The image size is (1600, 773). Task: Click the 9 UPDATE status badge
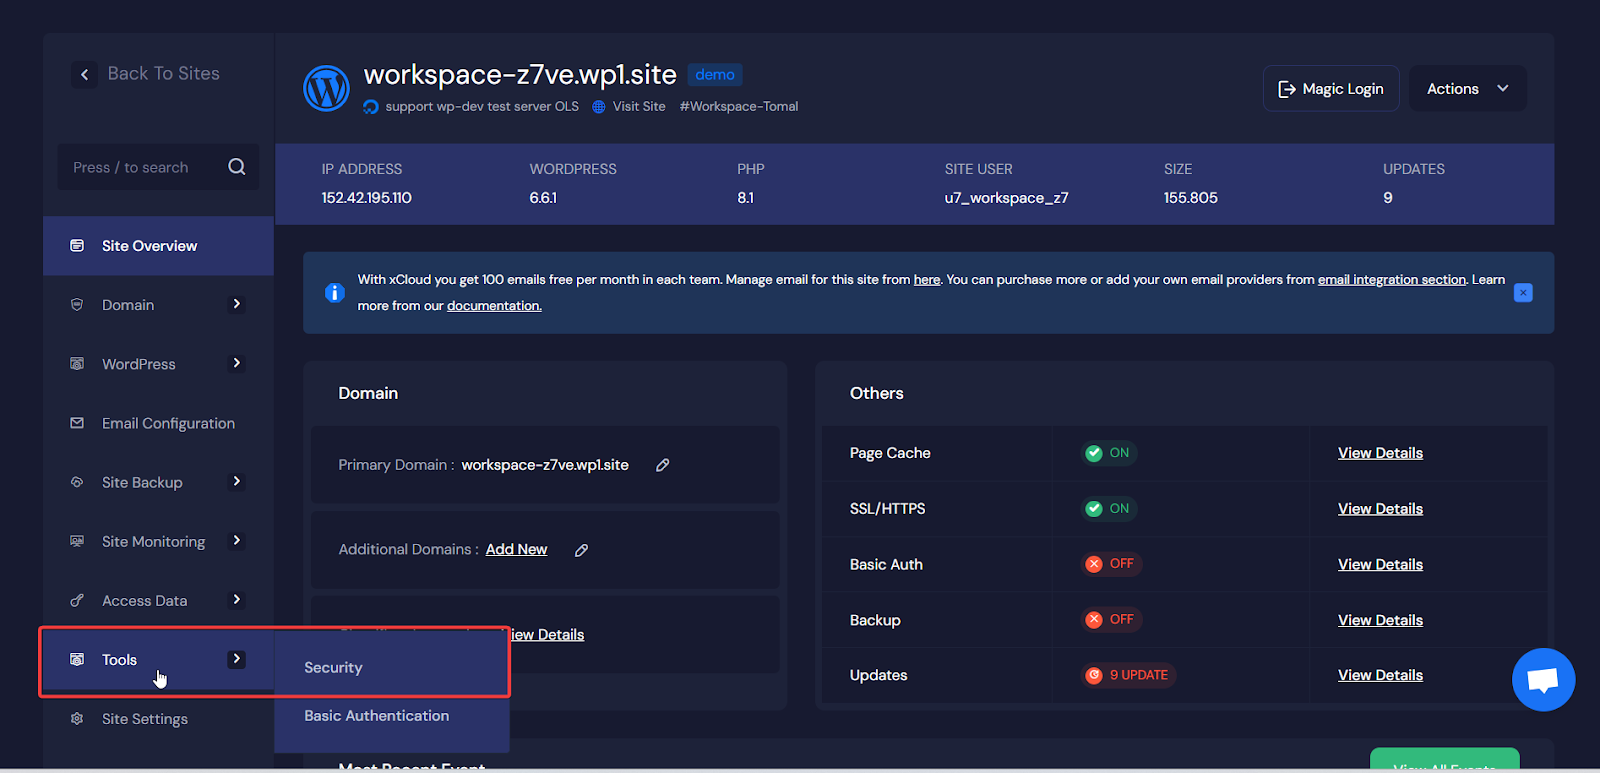tap(1129, 675)
